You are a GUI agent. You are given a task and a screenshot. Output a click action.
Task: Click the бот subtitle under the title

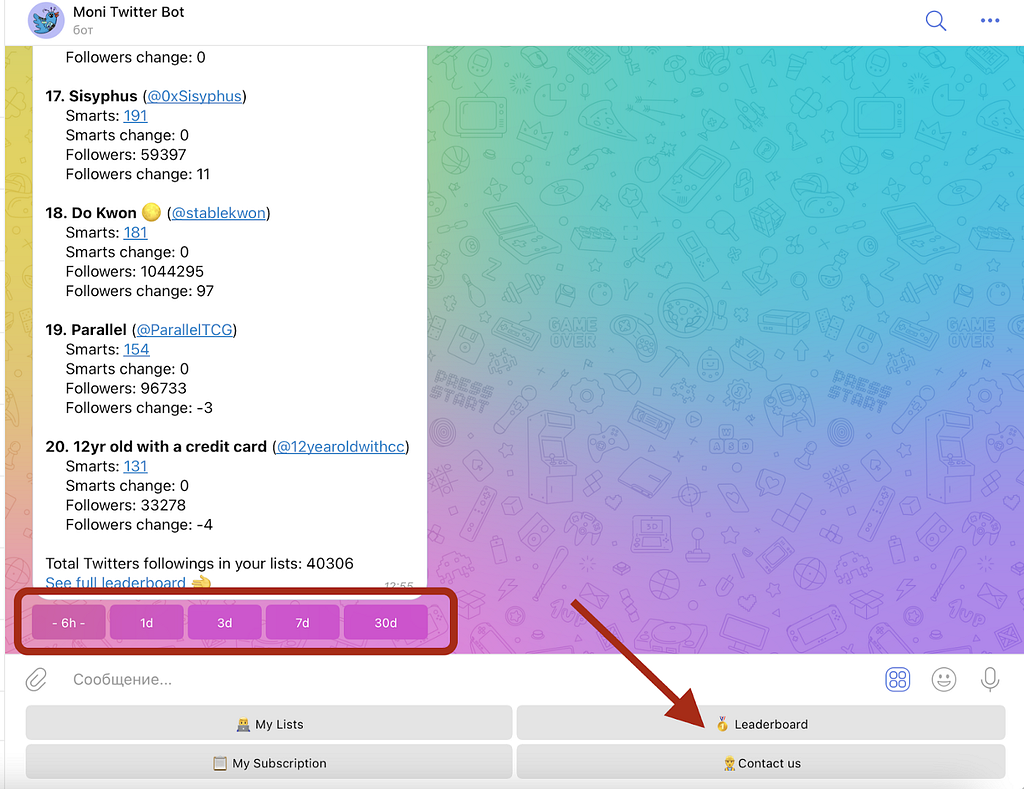coord(83,30)
